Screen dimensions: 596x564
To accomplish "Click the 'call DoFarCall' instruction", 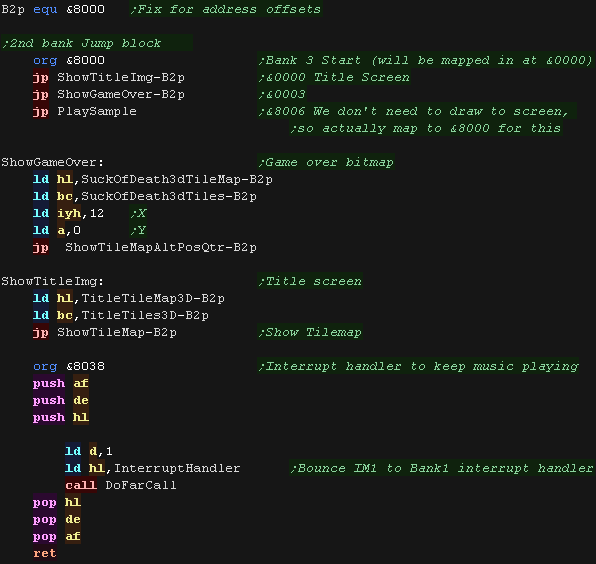I will (x=121, y=485).
